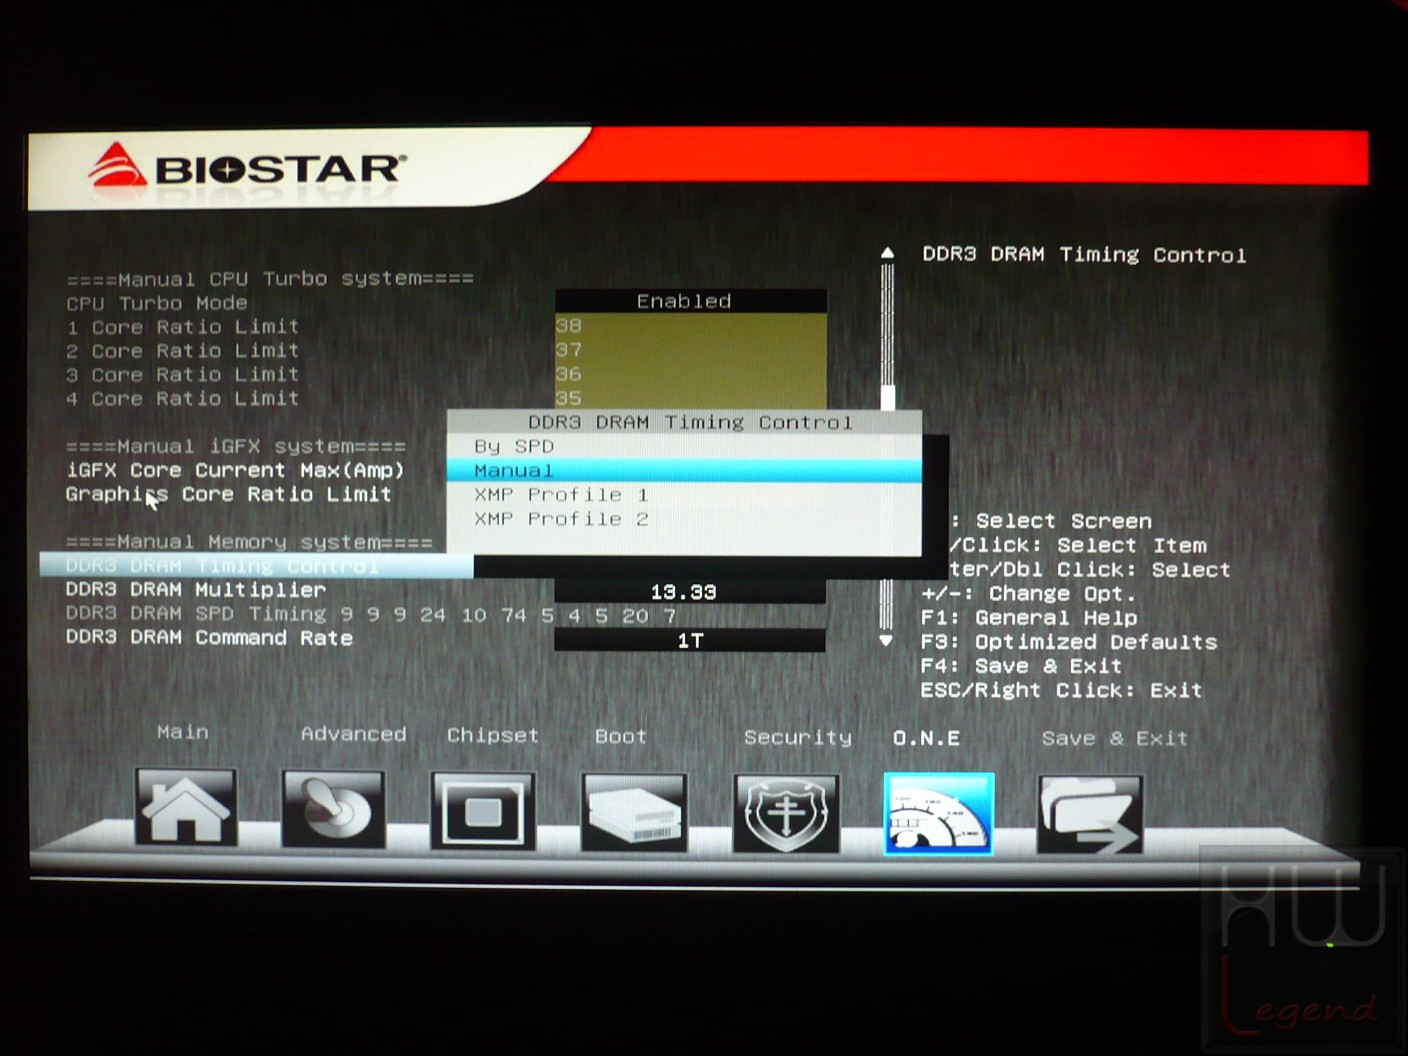Select 1 Core Ratio Limit row
The image size is (1408, 1056).
click(x=183, y=327)
